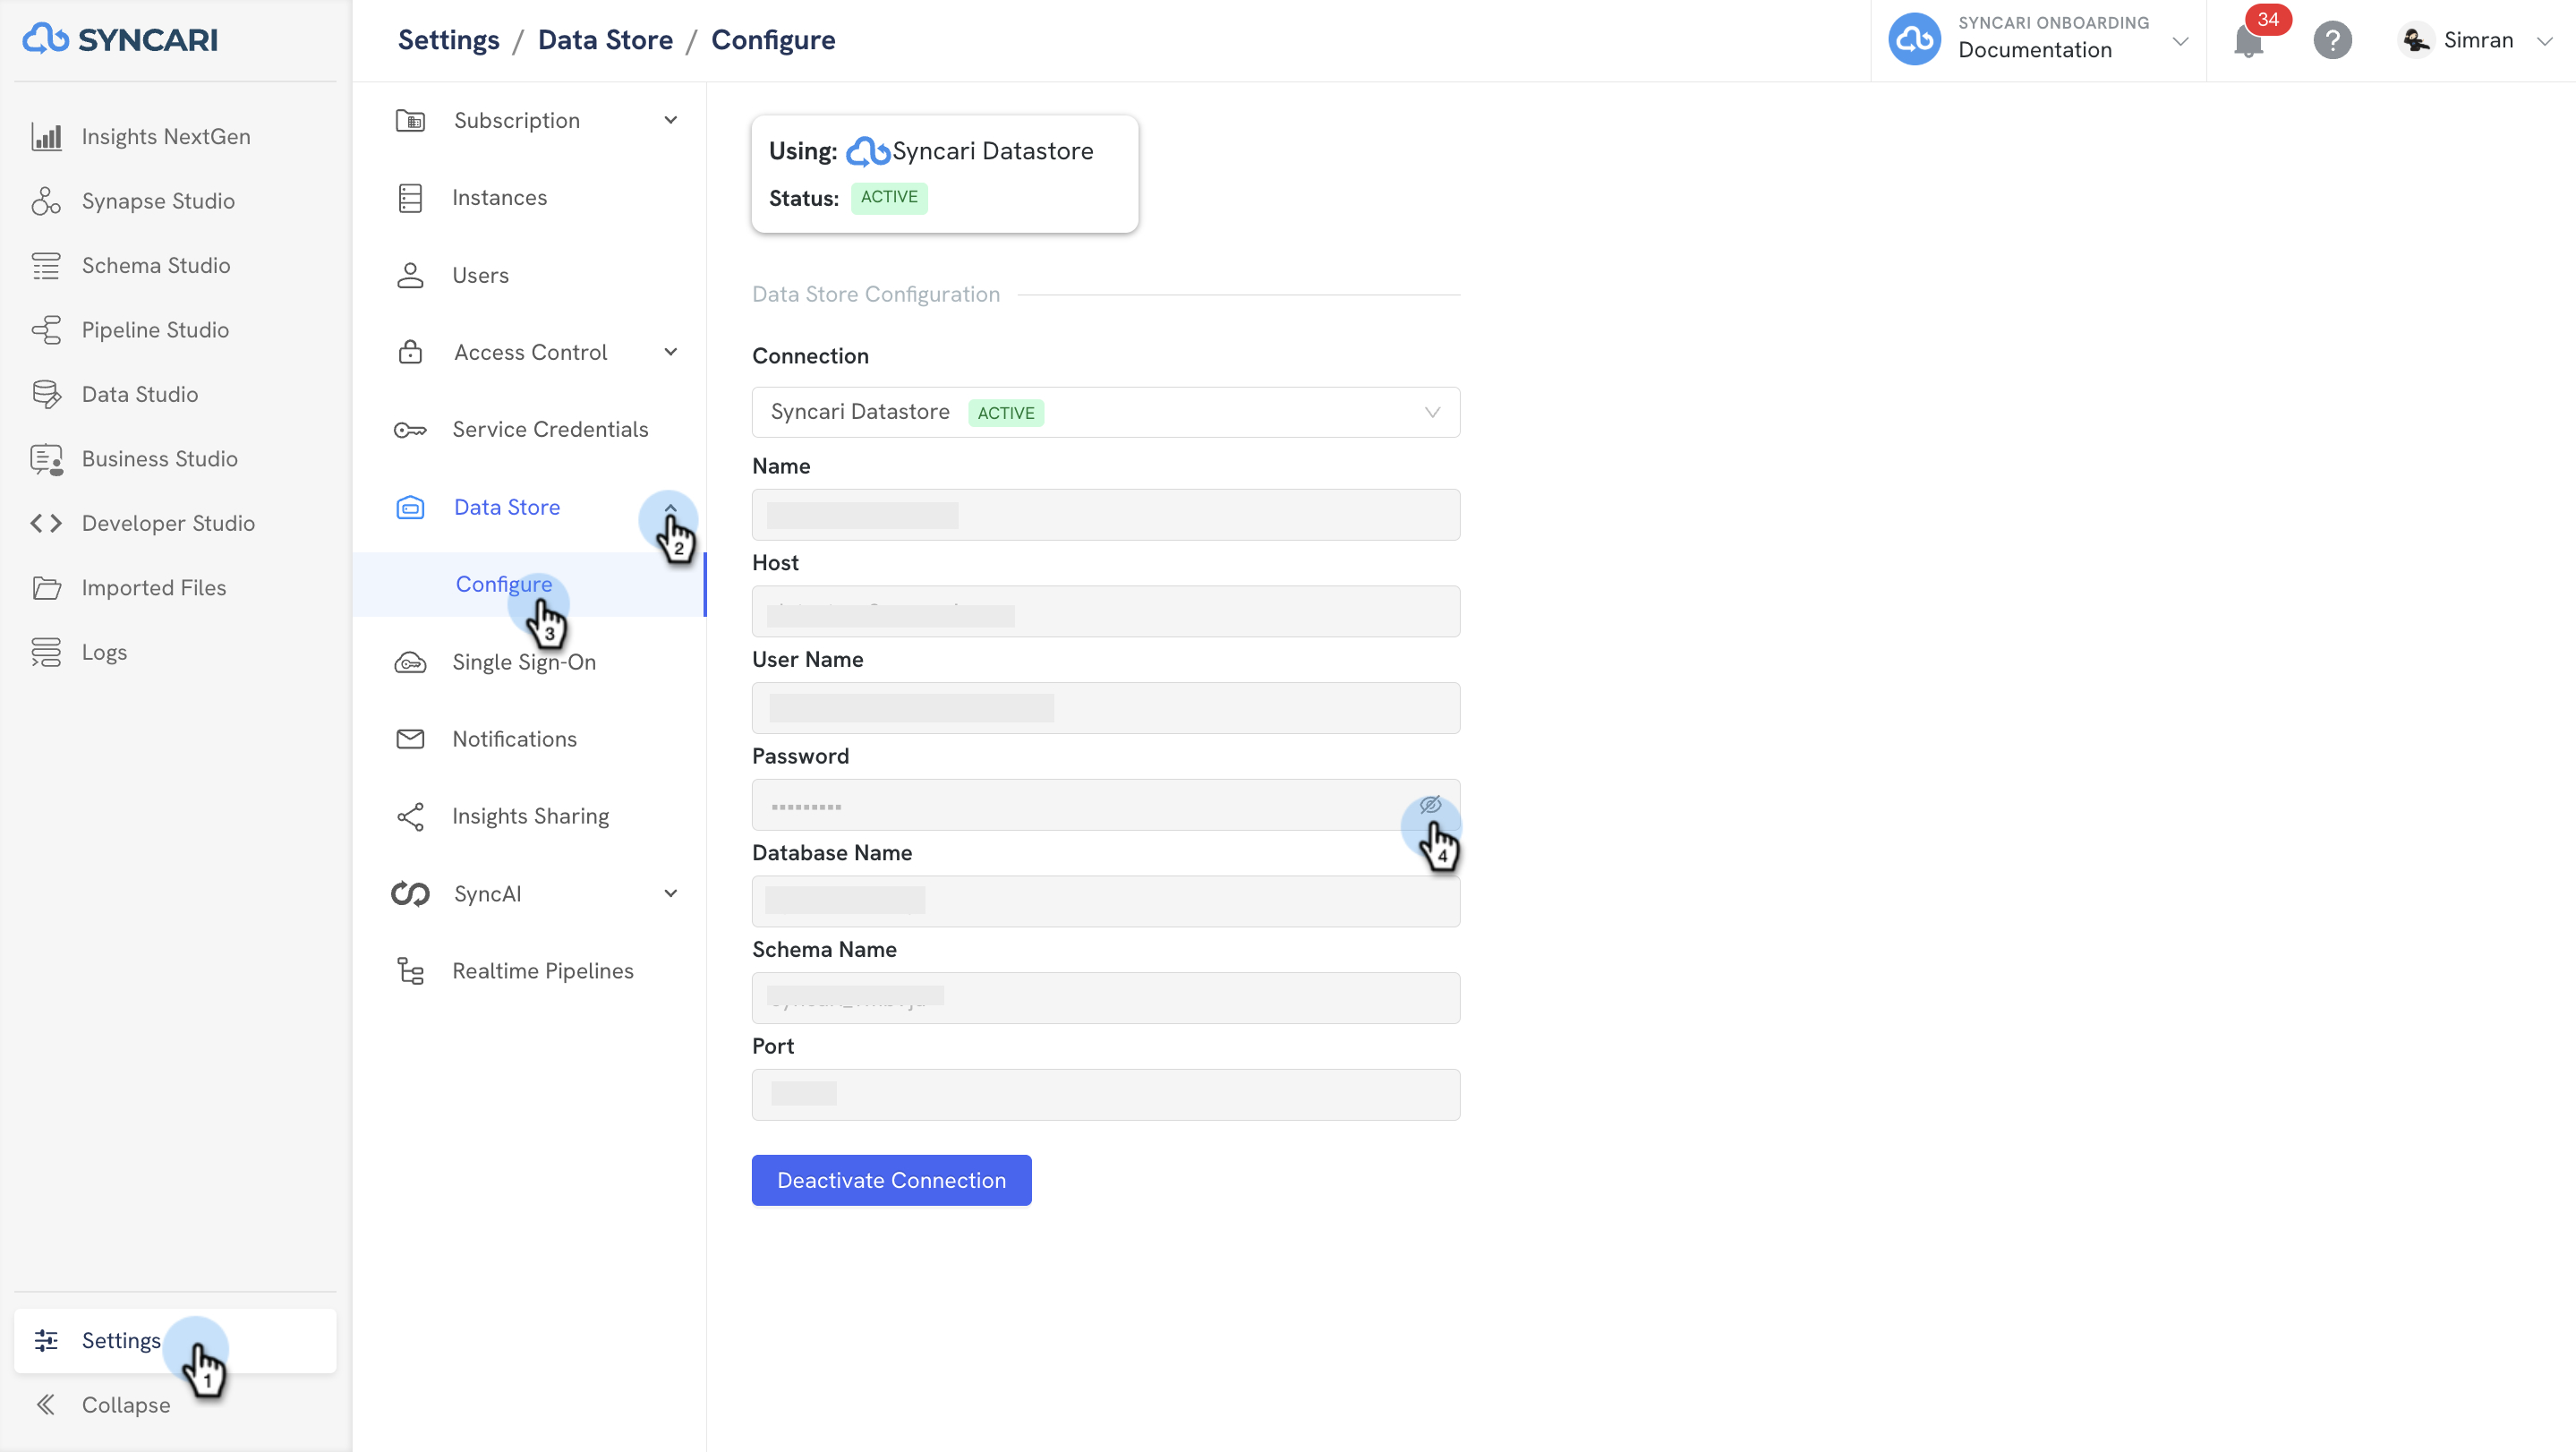Collapse the Data Store section chevron
This screenshot has width=2576, height=1452.
coord(670,508)
